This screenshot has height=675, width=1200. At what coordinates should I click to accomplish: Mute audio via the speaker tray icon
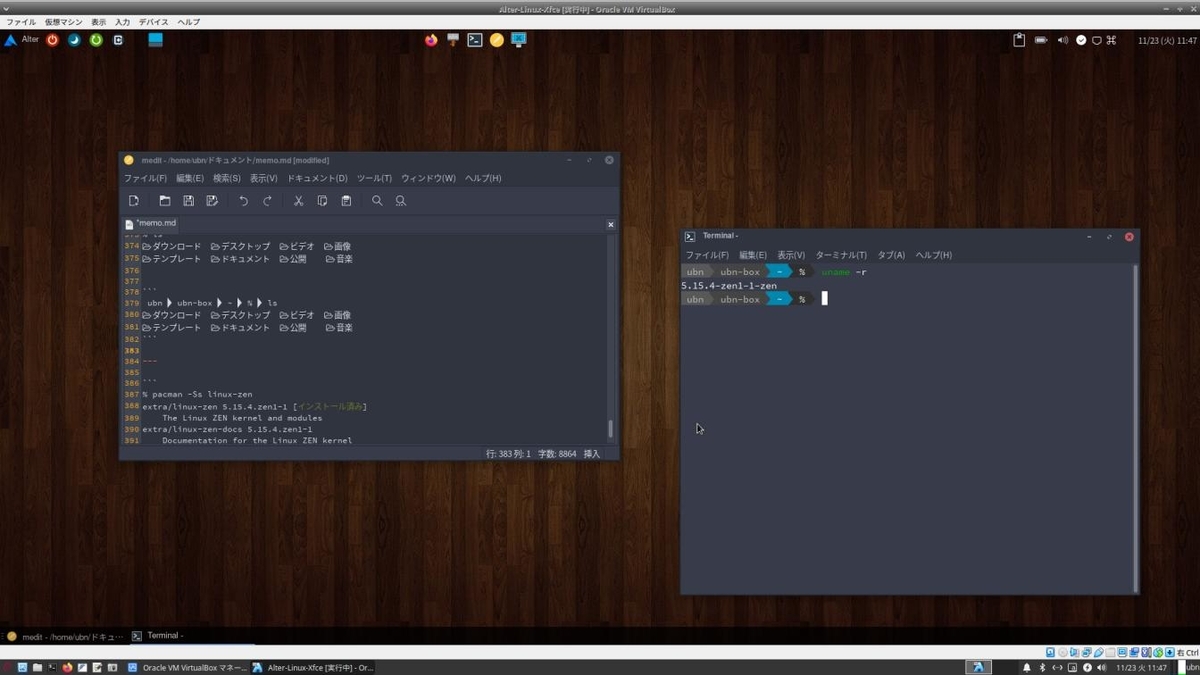coord(1063,41)
